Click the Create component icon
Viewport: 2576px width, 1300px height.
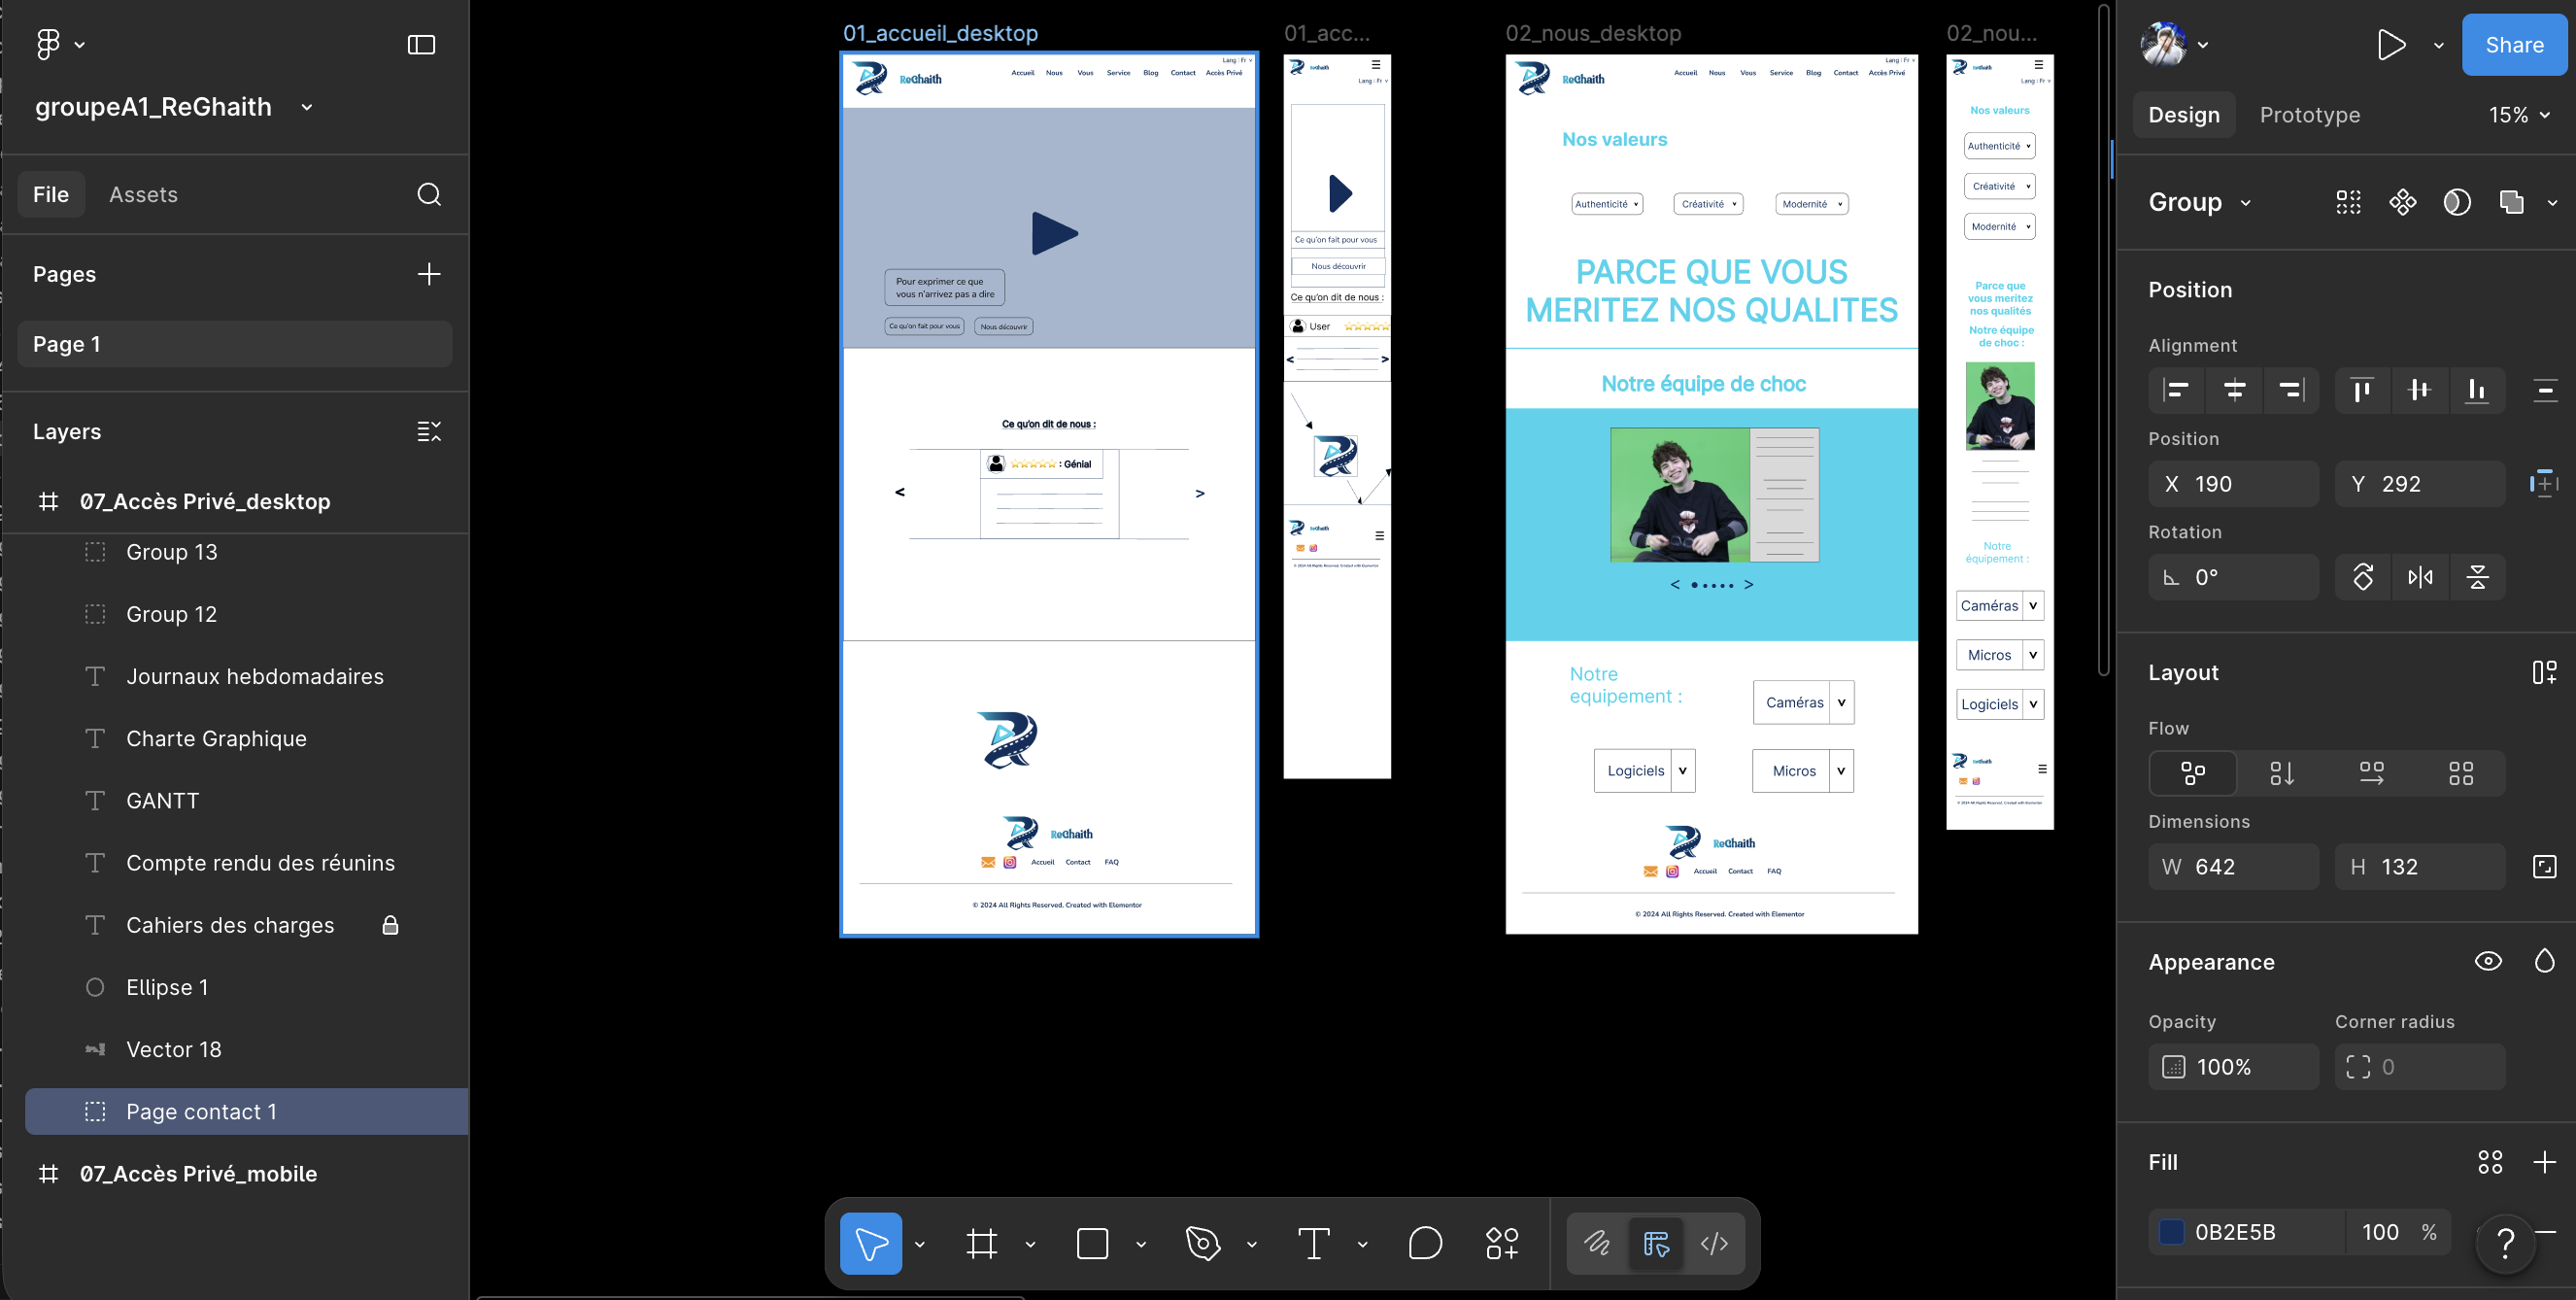point(2402,202)
